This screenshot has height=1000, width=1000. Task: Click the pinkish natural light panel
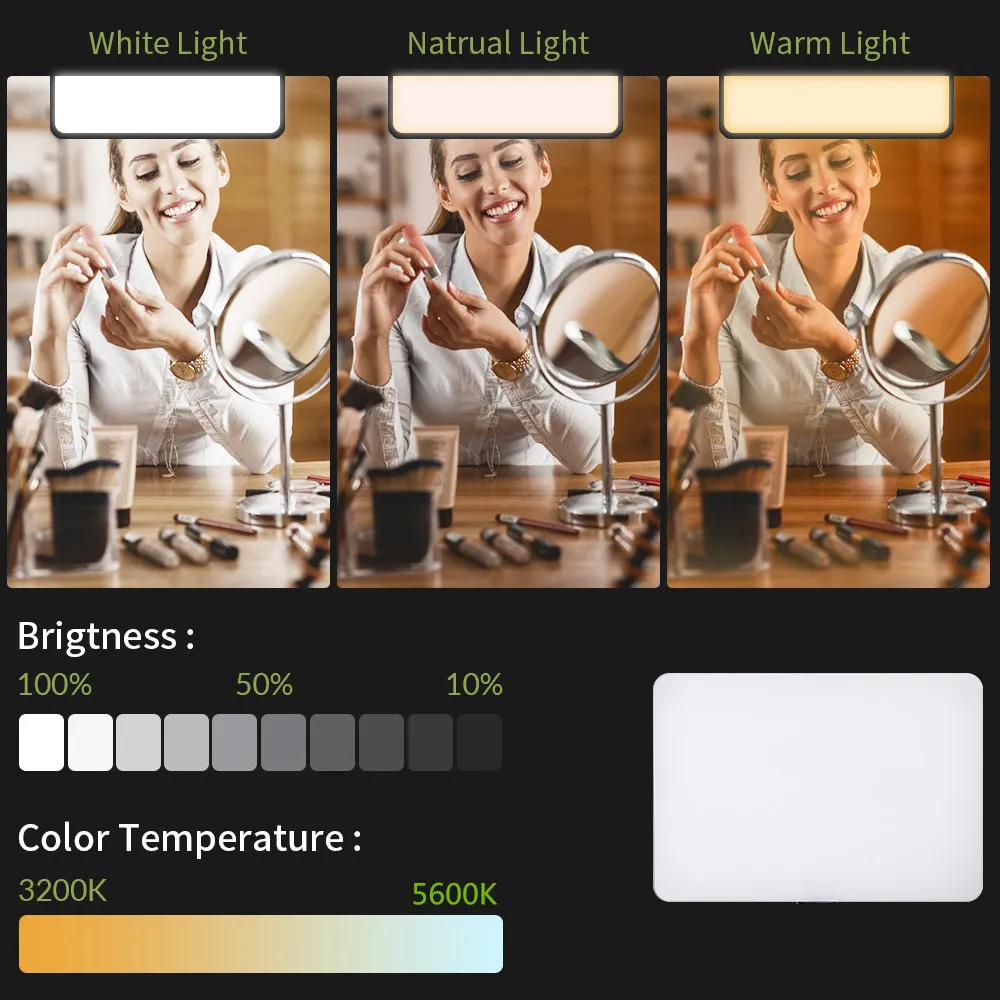click(505, 104)
